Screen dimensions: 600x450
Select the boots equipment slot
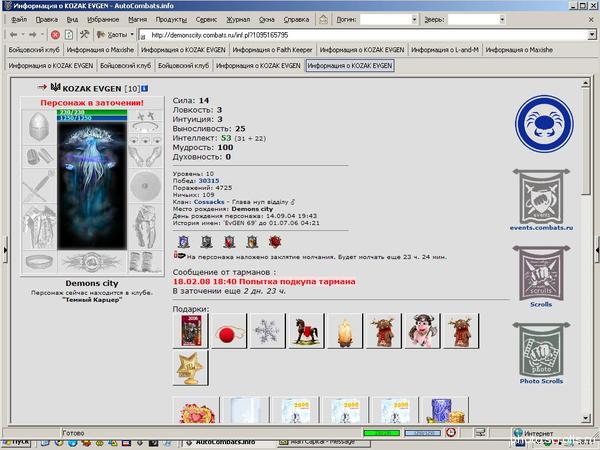click(145, 262)
